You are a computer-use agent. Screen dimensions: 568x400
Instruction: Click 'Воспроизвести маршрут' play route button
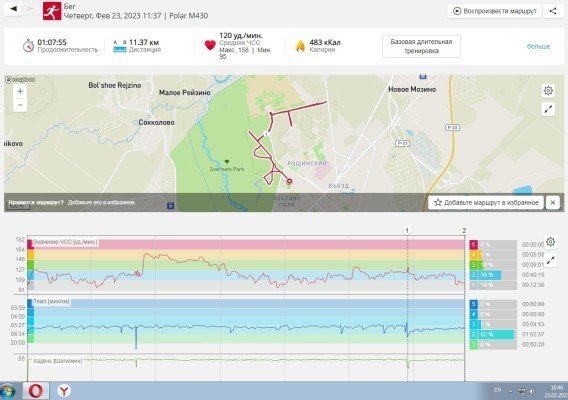click(x=494, y=11)
